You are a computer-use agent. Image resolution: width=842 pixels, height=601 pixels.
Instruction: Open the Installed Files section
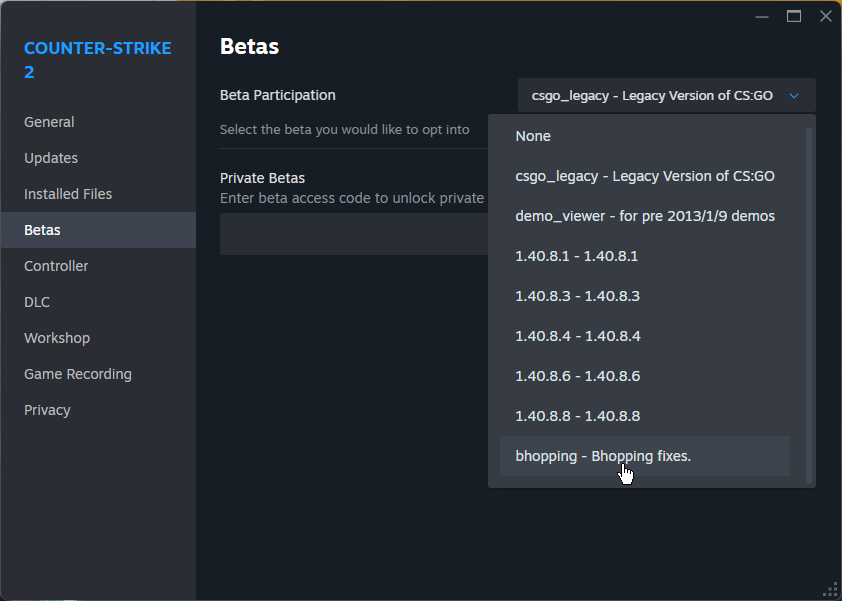pyautogui.click(x=98, y=194)
